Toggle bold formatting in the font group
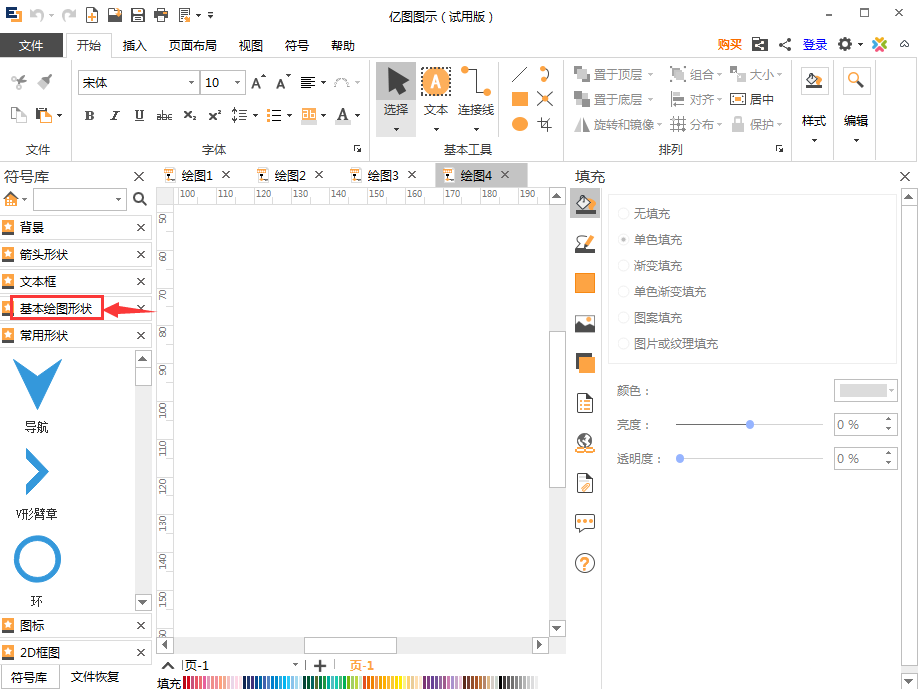Image resolution: width=920 pixels, height=689 pixels. coord(89,116)
